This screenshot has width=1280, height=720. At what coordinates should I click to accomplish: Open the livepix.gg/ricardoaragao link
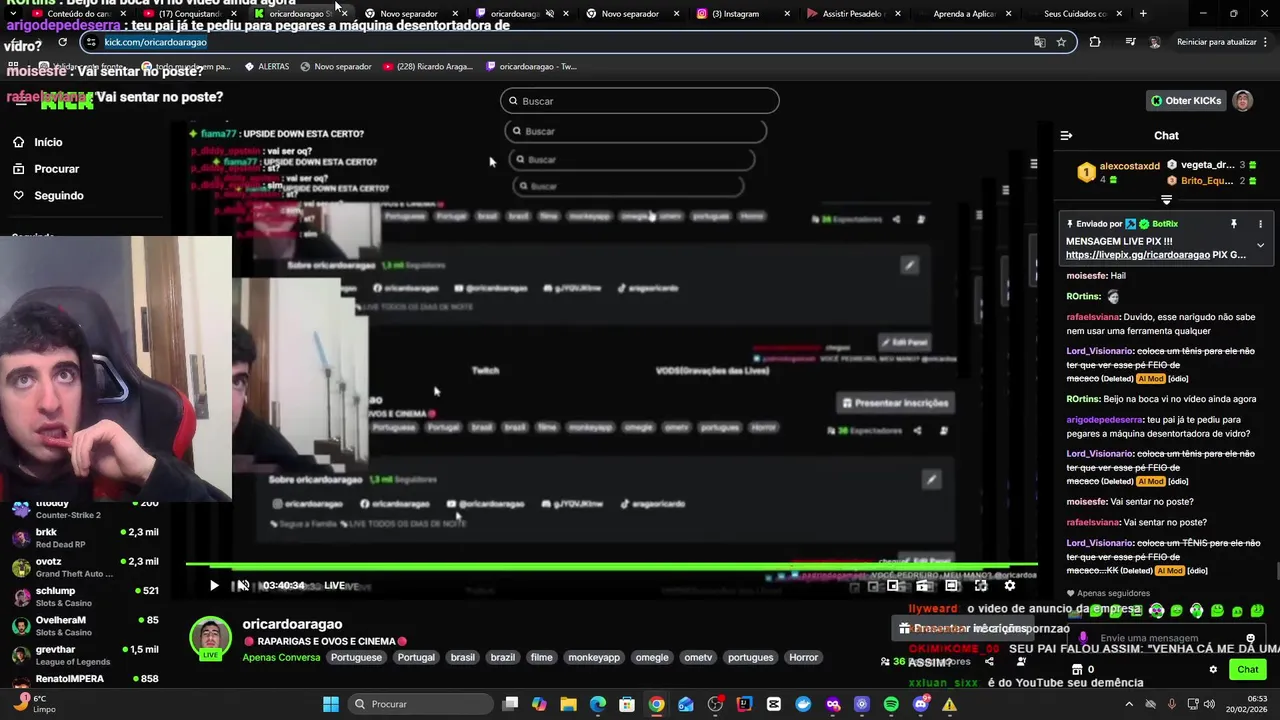1137,255
